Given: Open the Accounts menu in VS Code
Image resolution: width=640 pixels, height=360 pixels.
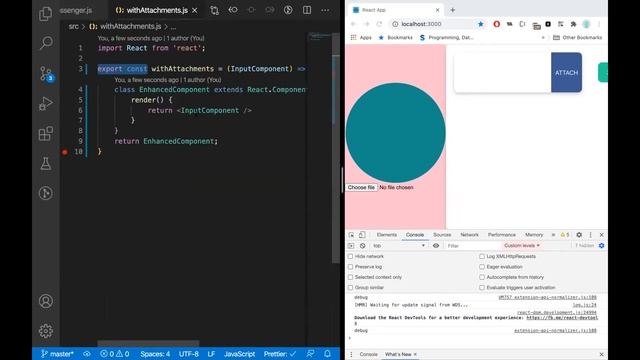Looking at the screenshot, I should tap(46, 301).
